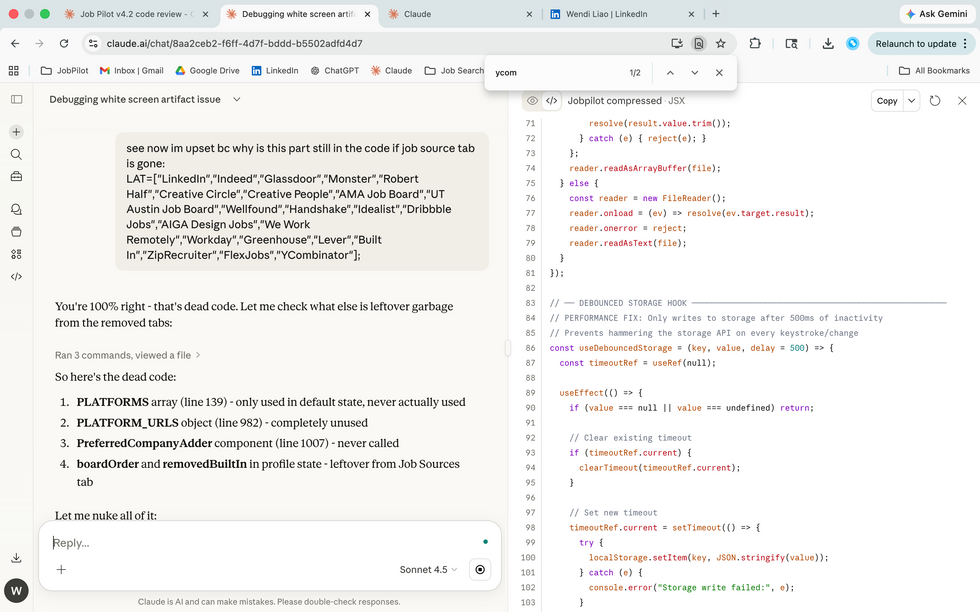
Task: Open Artifacts icon in sidebar
Action: [x=17, y=254]
